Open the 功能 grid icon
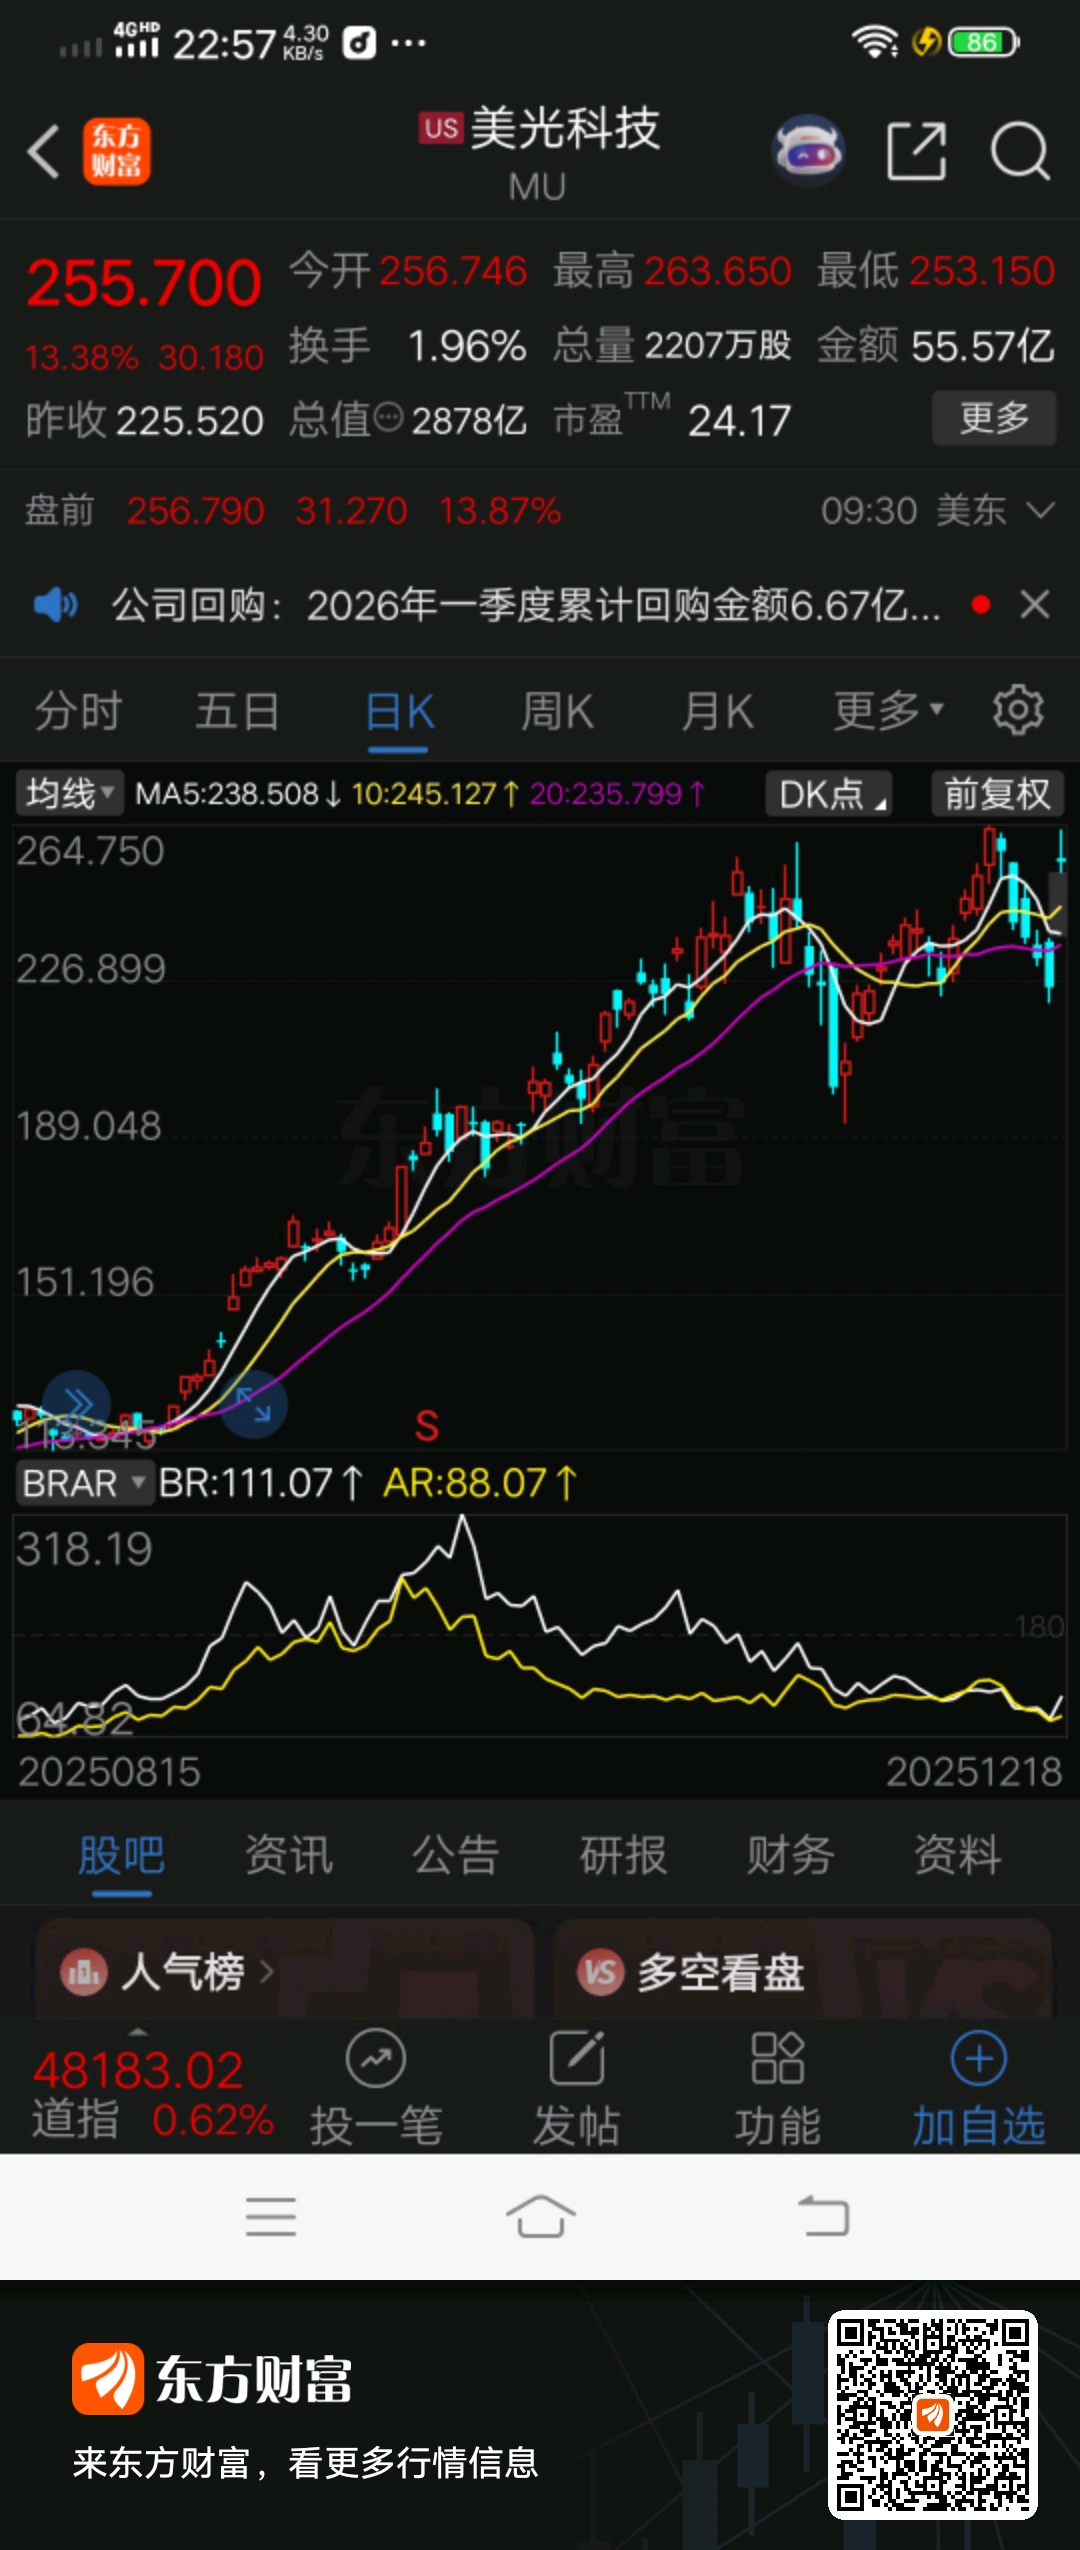Screen dimensions: 1080x2550 pyautogui.click(x=777, y=2058)
